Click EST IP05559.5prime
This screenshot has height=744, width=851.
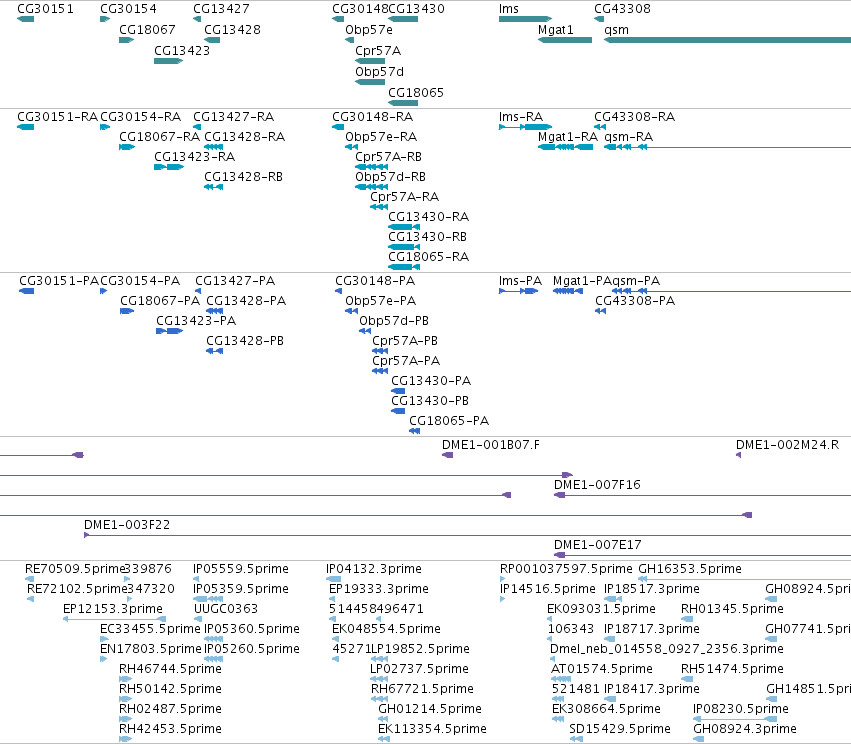pos(196,579)
